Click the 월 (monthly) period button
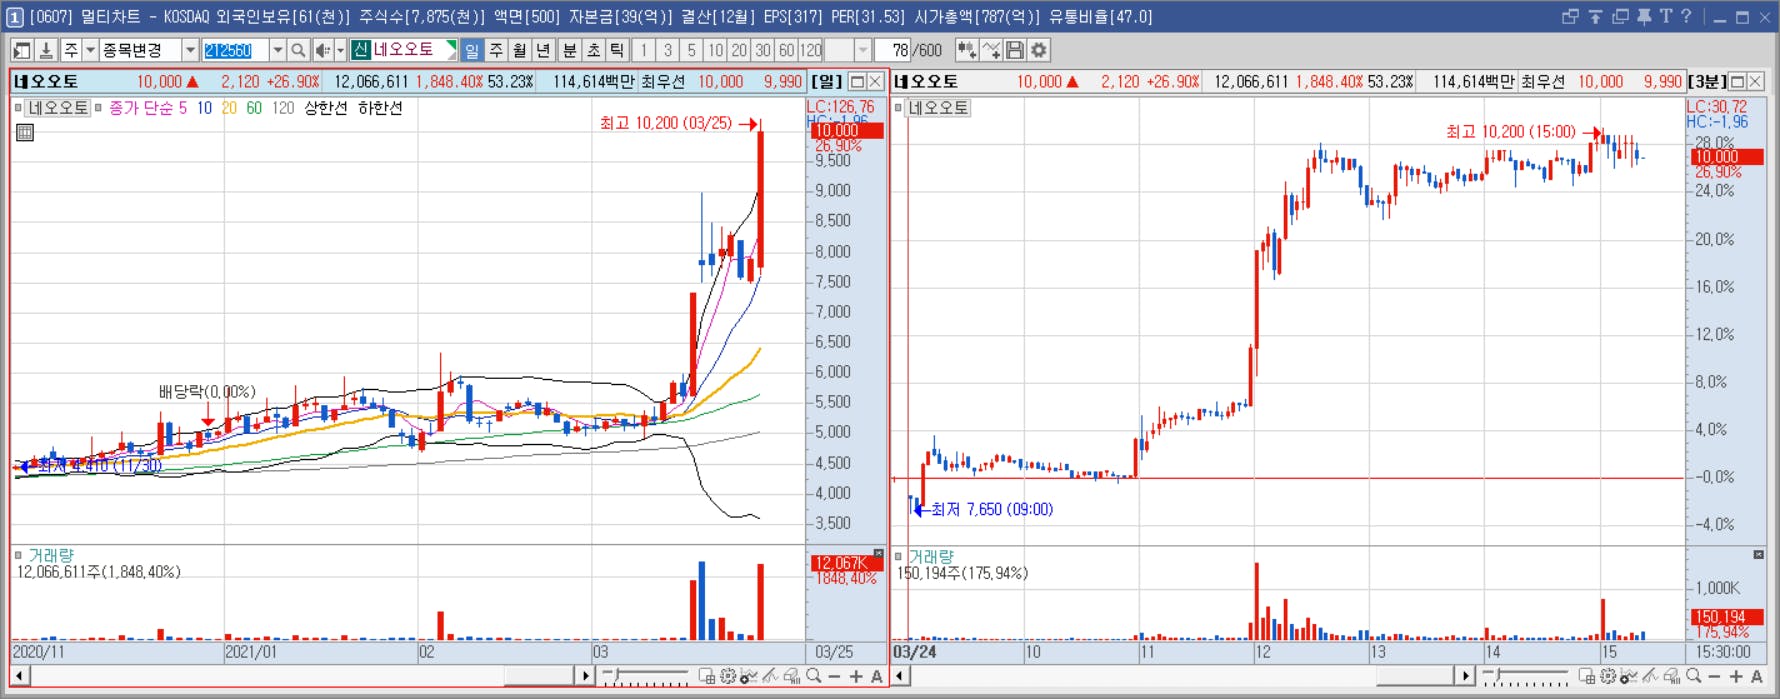The width and height of the screenshot is (1780, 699). (520, 50)
